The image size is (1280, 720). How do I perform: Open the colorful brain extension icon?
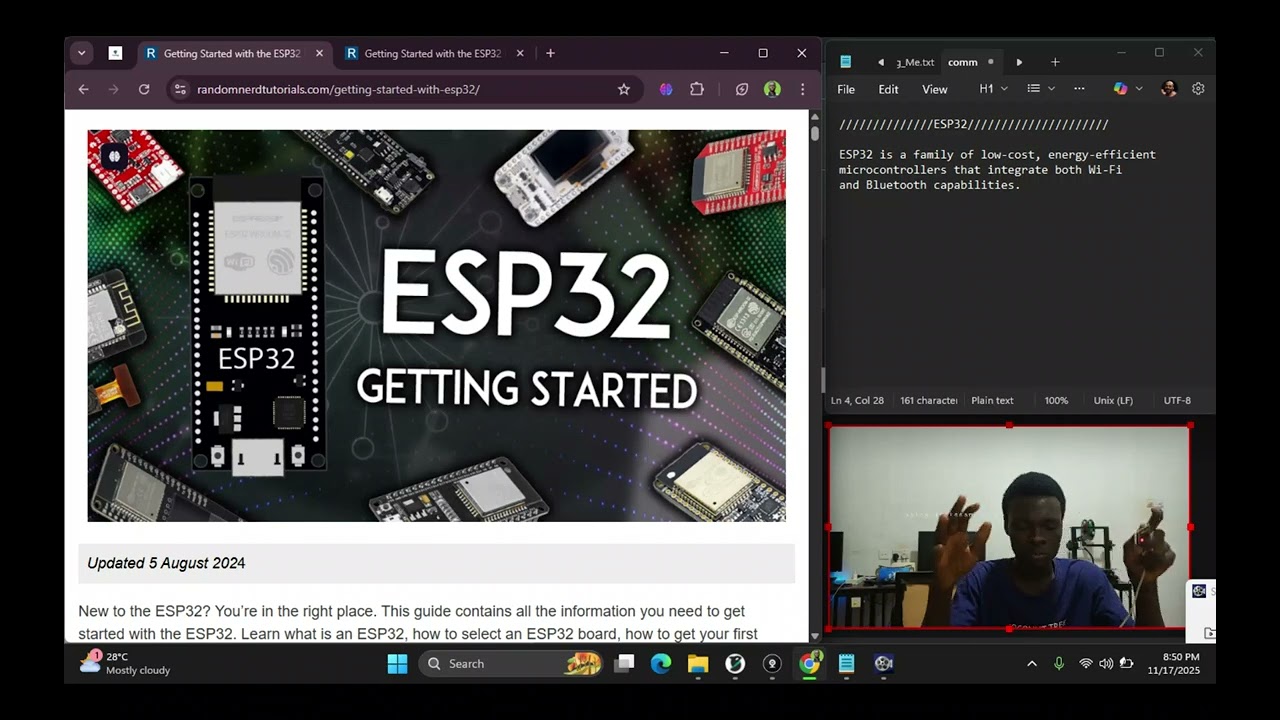pos(666,89)
